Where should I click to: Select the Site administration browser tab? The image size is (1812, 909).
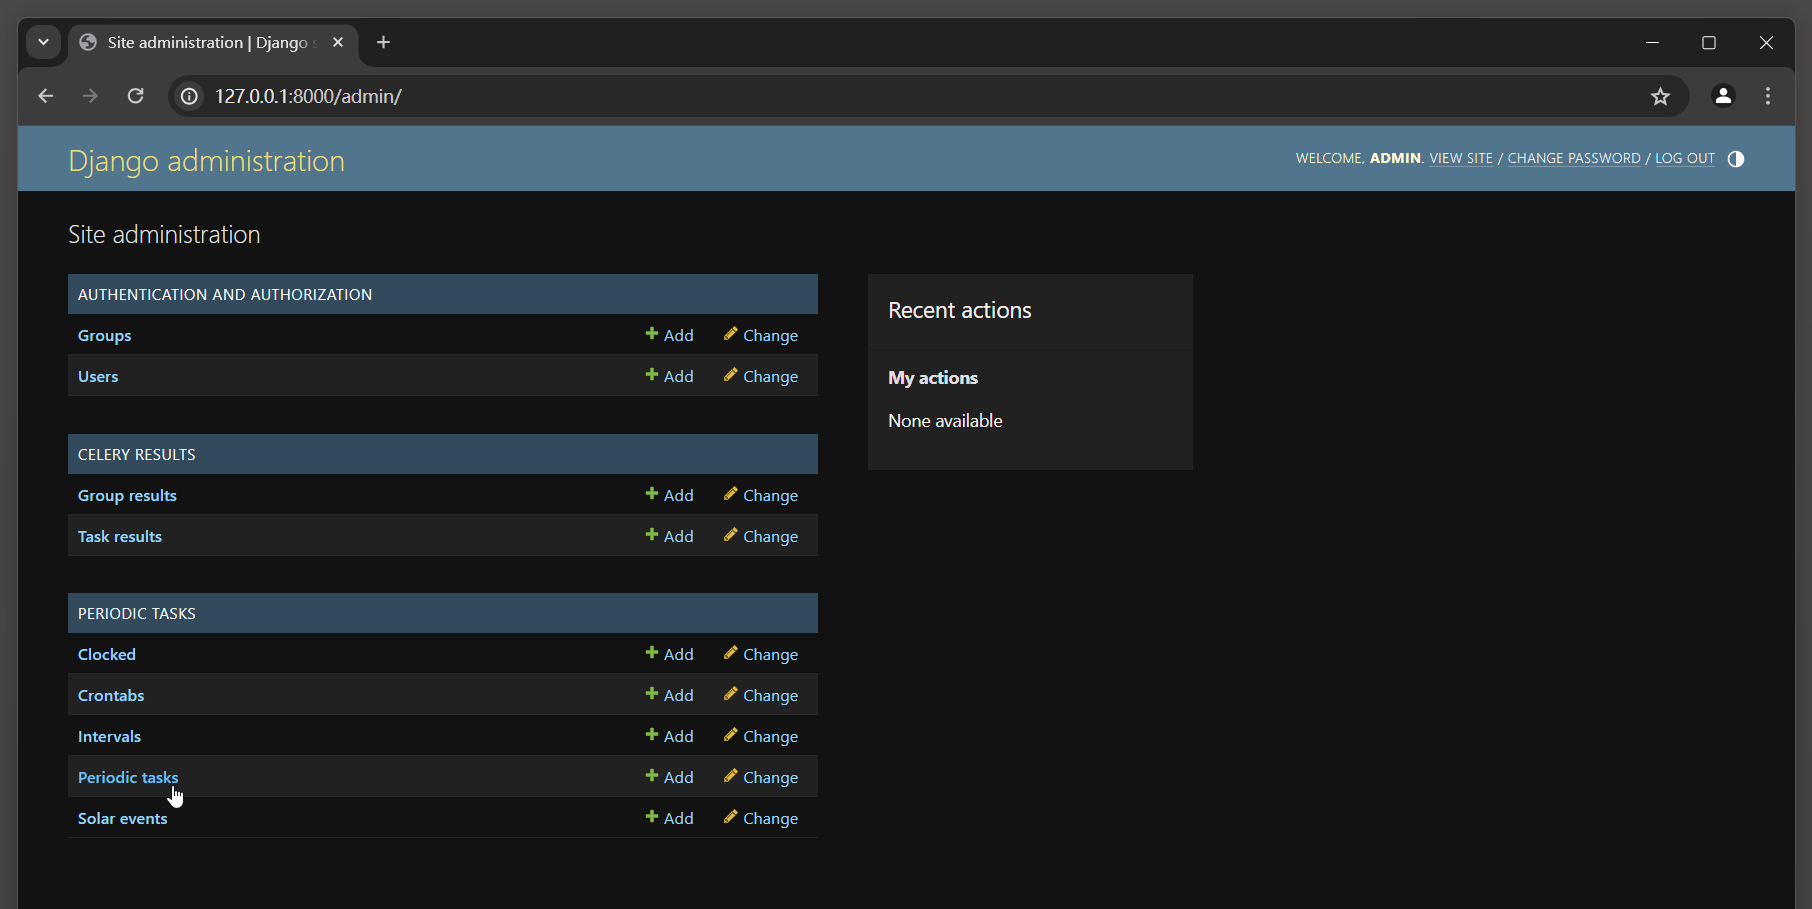[212, 42]
